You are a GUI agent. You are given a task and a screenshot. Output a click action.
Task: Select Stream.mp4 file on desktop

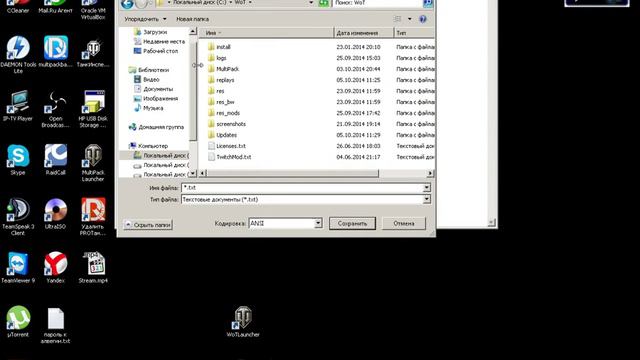tap(93, 267)
